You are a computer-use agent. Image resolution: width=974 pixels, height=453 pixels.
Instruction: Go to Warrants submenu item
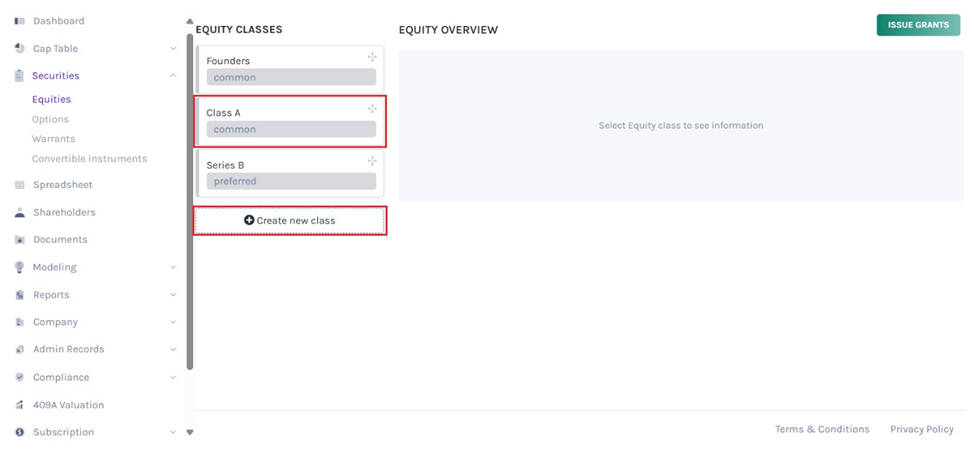click(x=53, y=139)
